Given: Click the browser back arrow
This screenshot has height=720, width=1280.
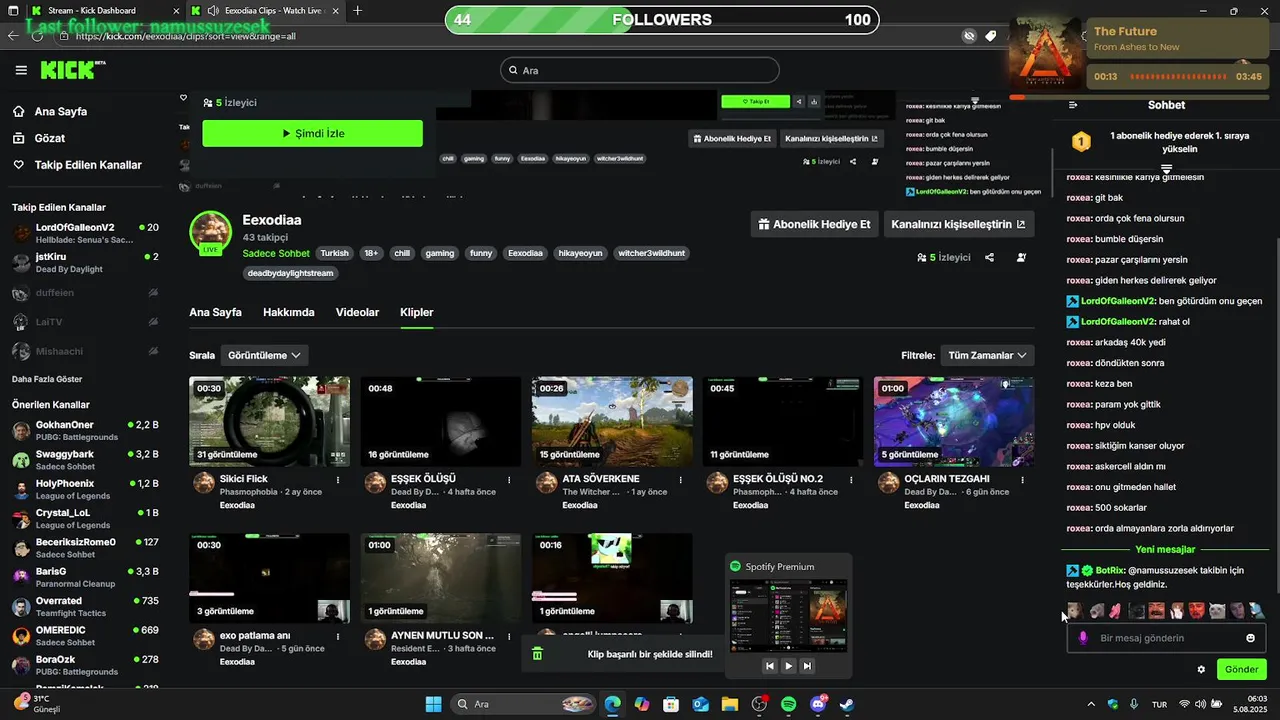Looking at the screenshot, I should click(13, 36).
